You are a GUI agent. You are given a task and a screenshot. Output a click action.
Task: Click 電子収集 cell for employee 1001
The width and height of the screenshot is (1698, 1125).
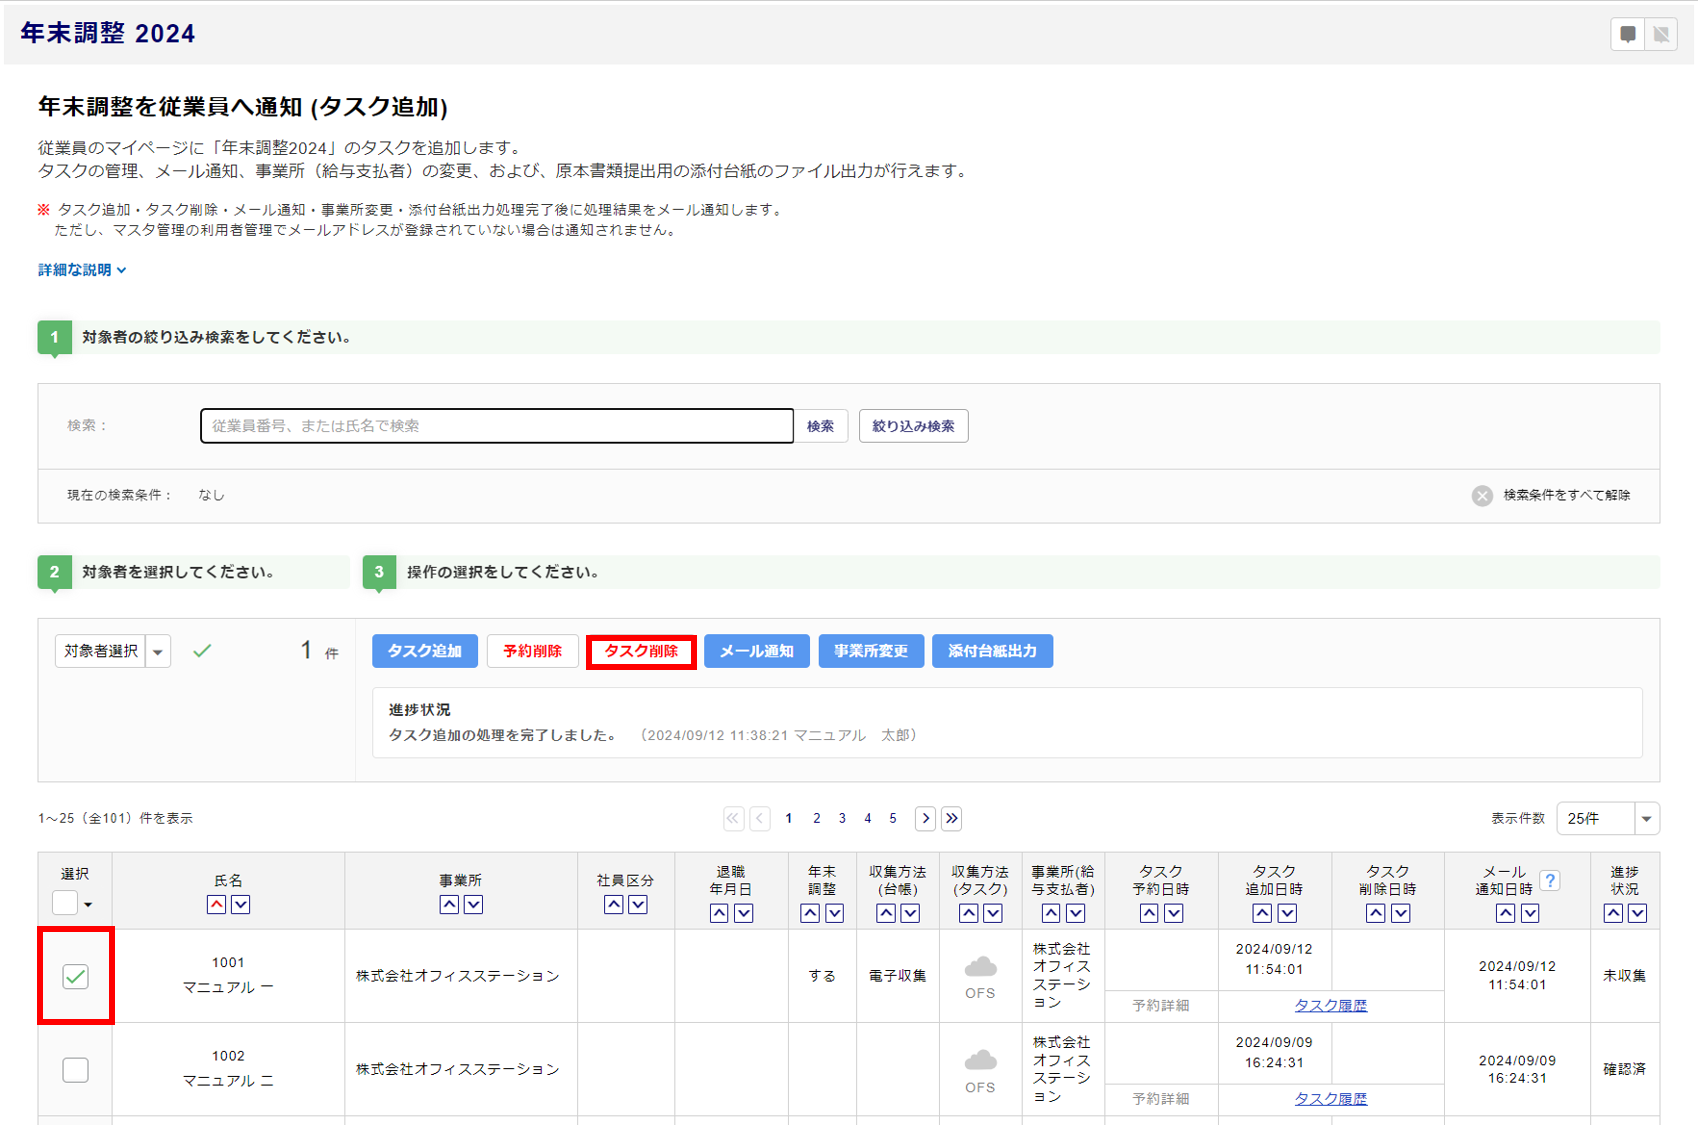pos(897,976)
